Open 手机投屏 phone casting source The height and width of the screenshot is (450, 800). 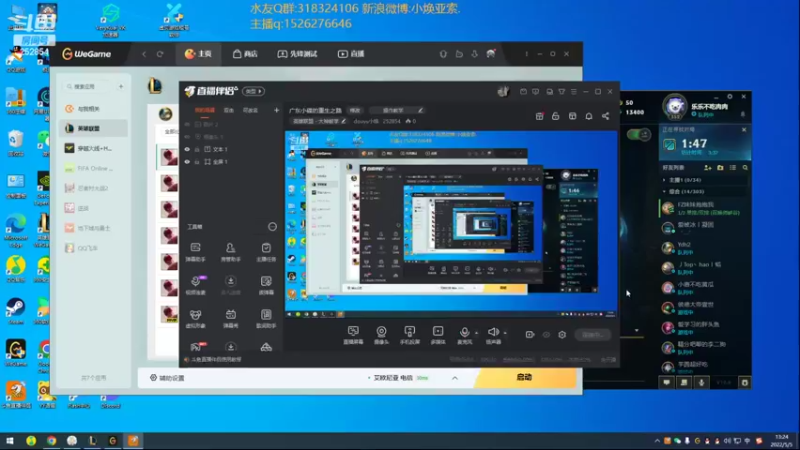click(x=409, y=335)
